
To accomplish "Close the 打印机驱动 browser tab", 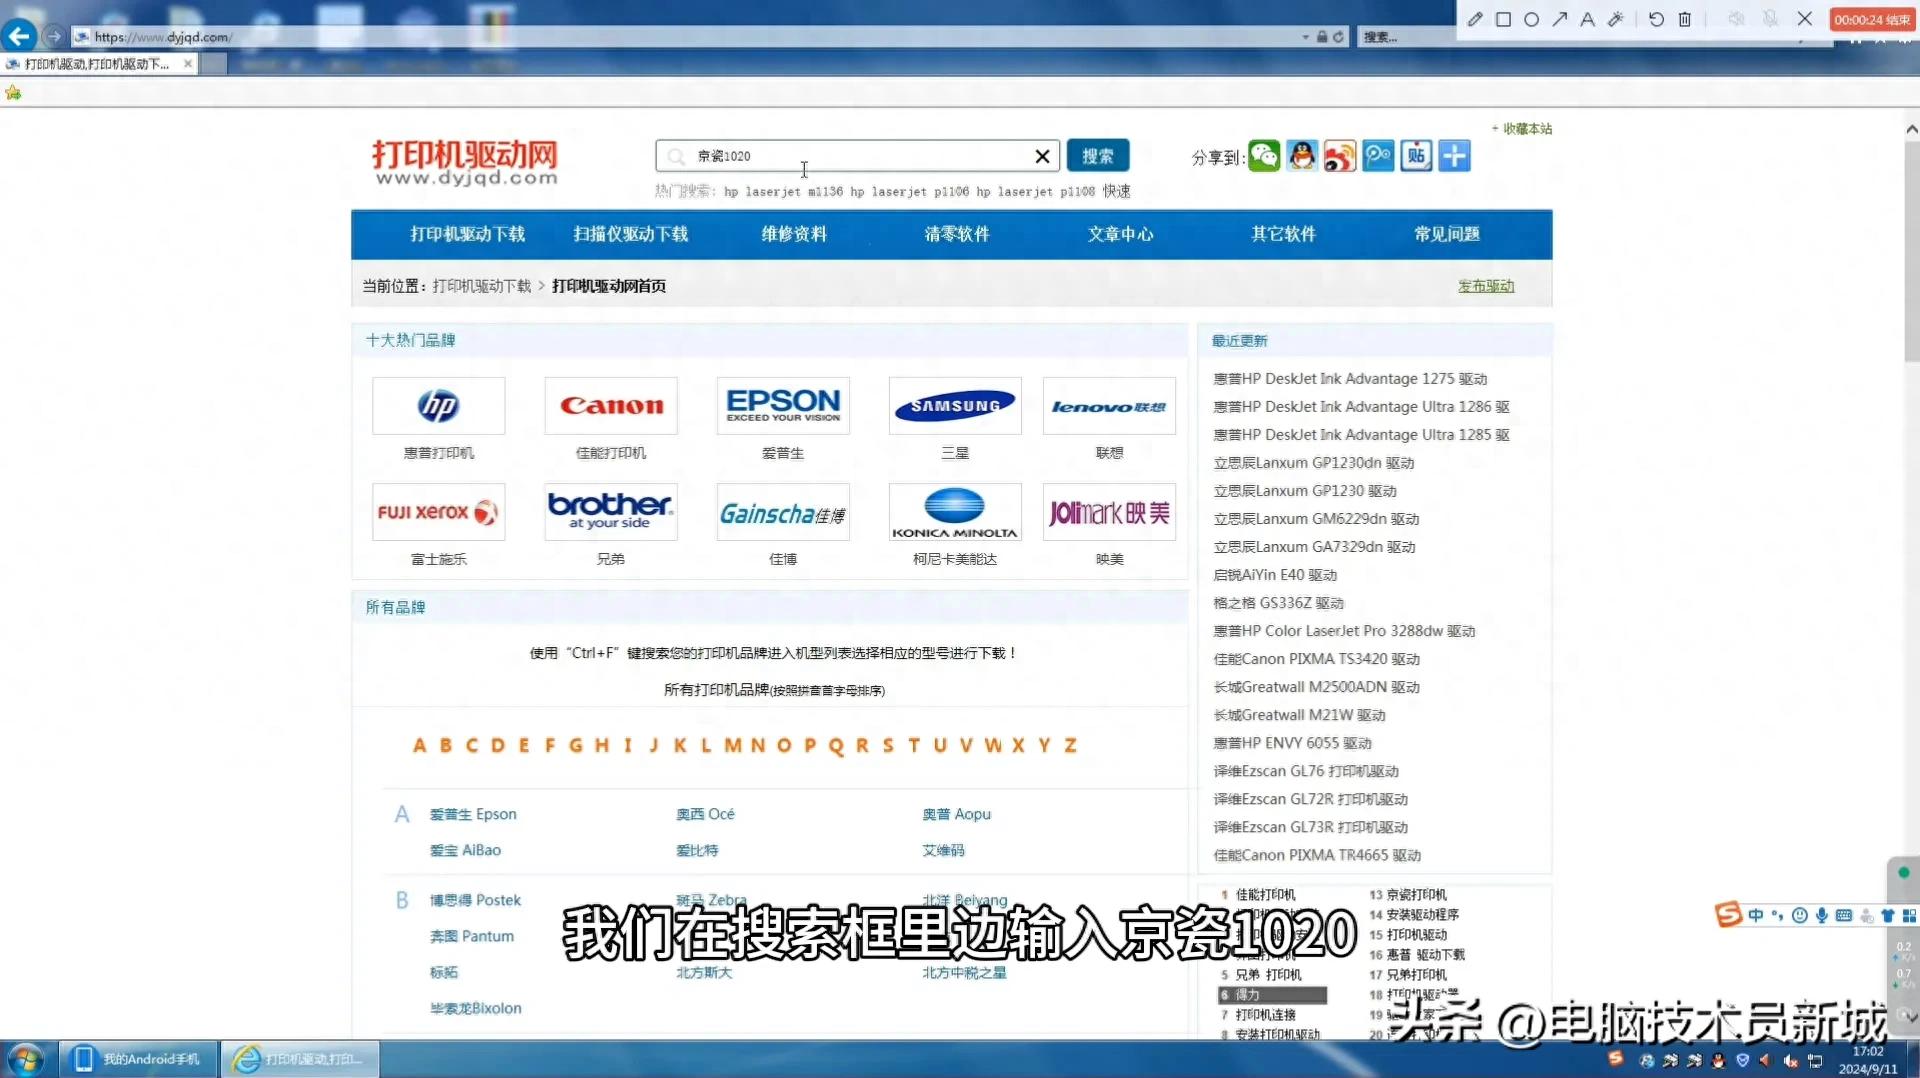I will [188, 64].
